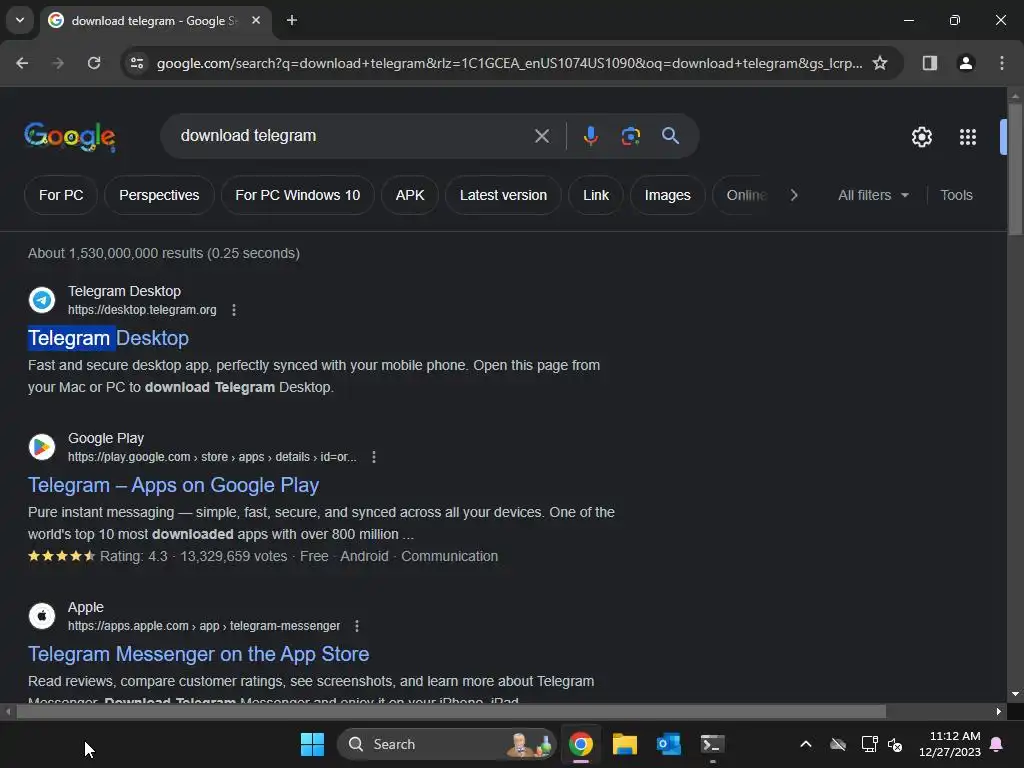Show hidden system tray icons
The width and height of the screenshot is (1024, 768).
[x=806, y=744]
